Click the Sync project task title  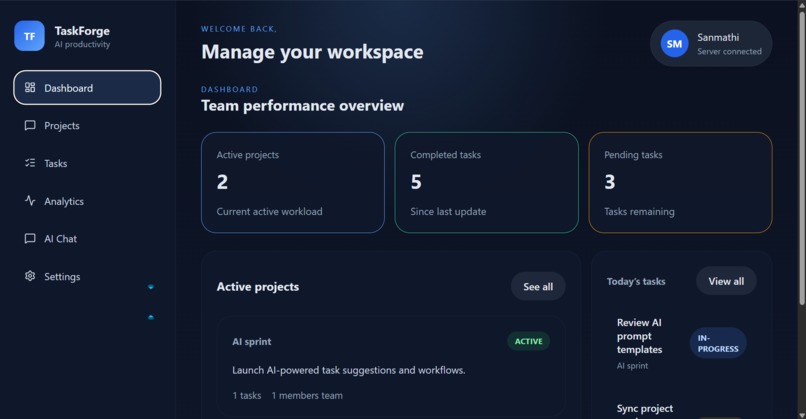click(x=645, y=409)
